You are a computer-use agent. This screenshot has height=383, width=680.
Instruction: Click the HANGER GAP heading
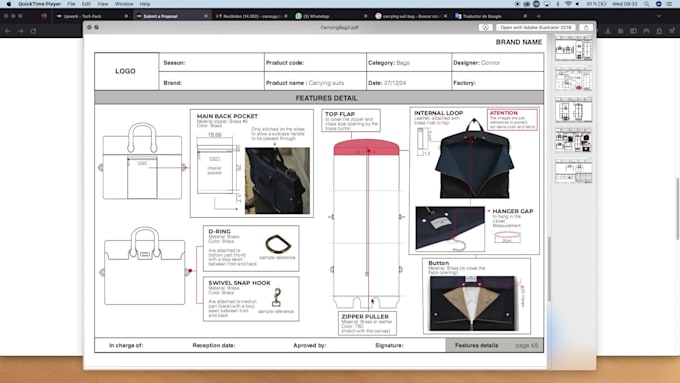tap(513, 211)
